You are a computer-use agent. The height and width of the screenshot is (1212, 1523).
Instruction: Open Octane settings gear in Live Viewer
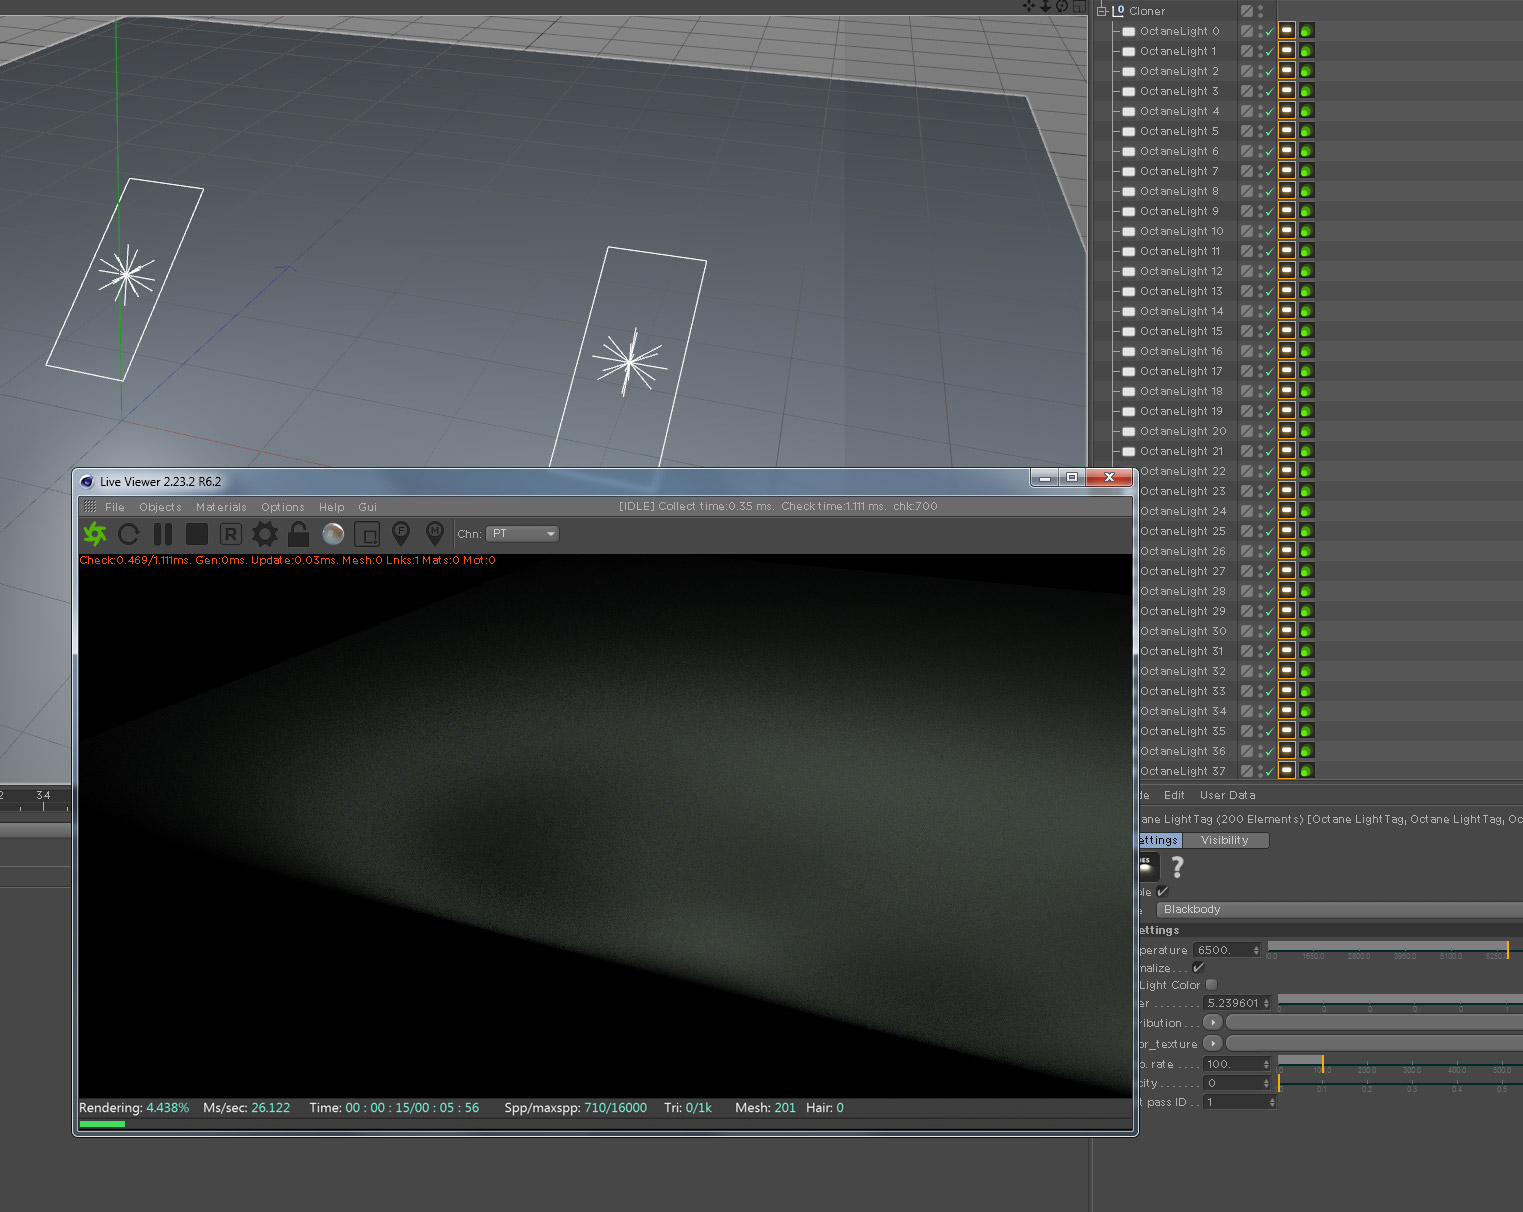[x=265, y=534]
